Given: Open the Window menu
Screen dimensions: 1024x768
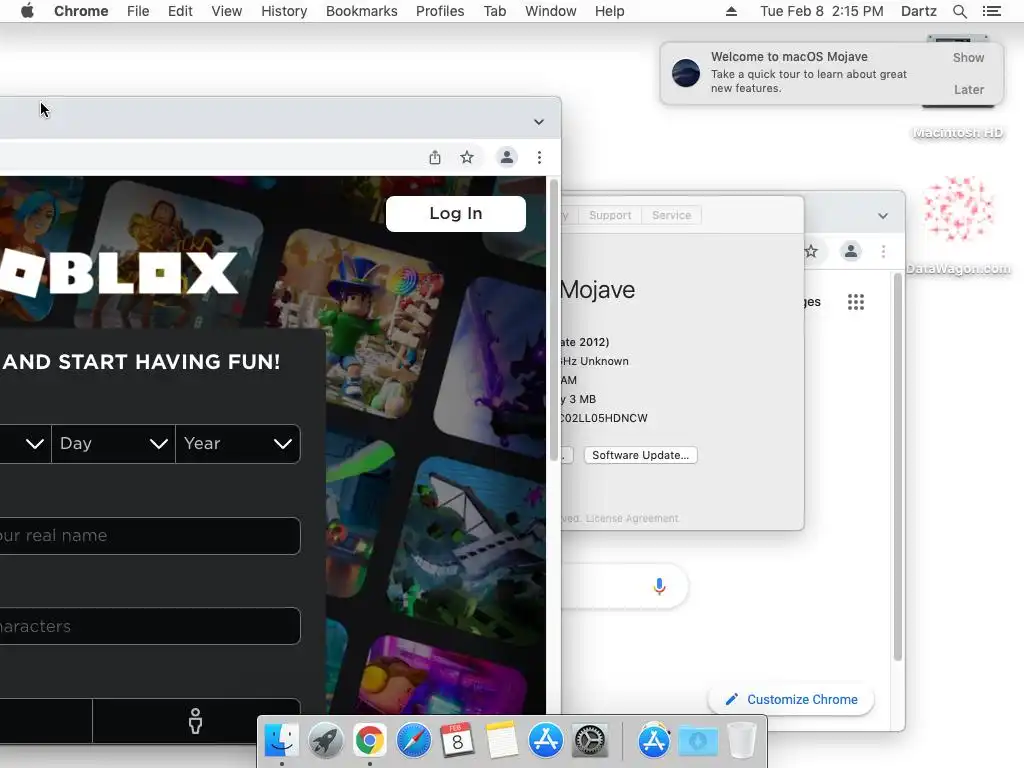Looking at the screenshot, I should (x=551, y=11).
